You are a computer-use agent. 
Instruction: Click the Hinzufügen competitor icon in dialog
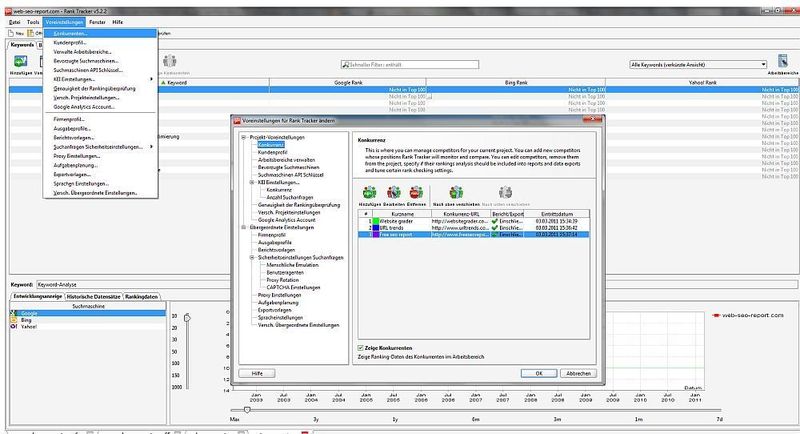coord(369,193)
